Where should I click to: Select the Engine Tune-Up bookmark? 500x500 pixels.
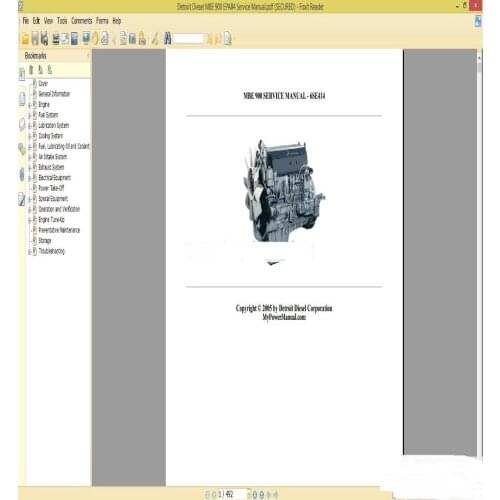[52, 219]
